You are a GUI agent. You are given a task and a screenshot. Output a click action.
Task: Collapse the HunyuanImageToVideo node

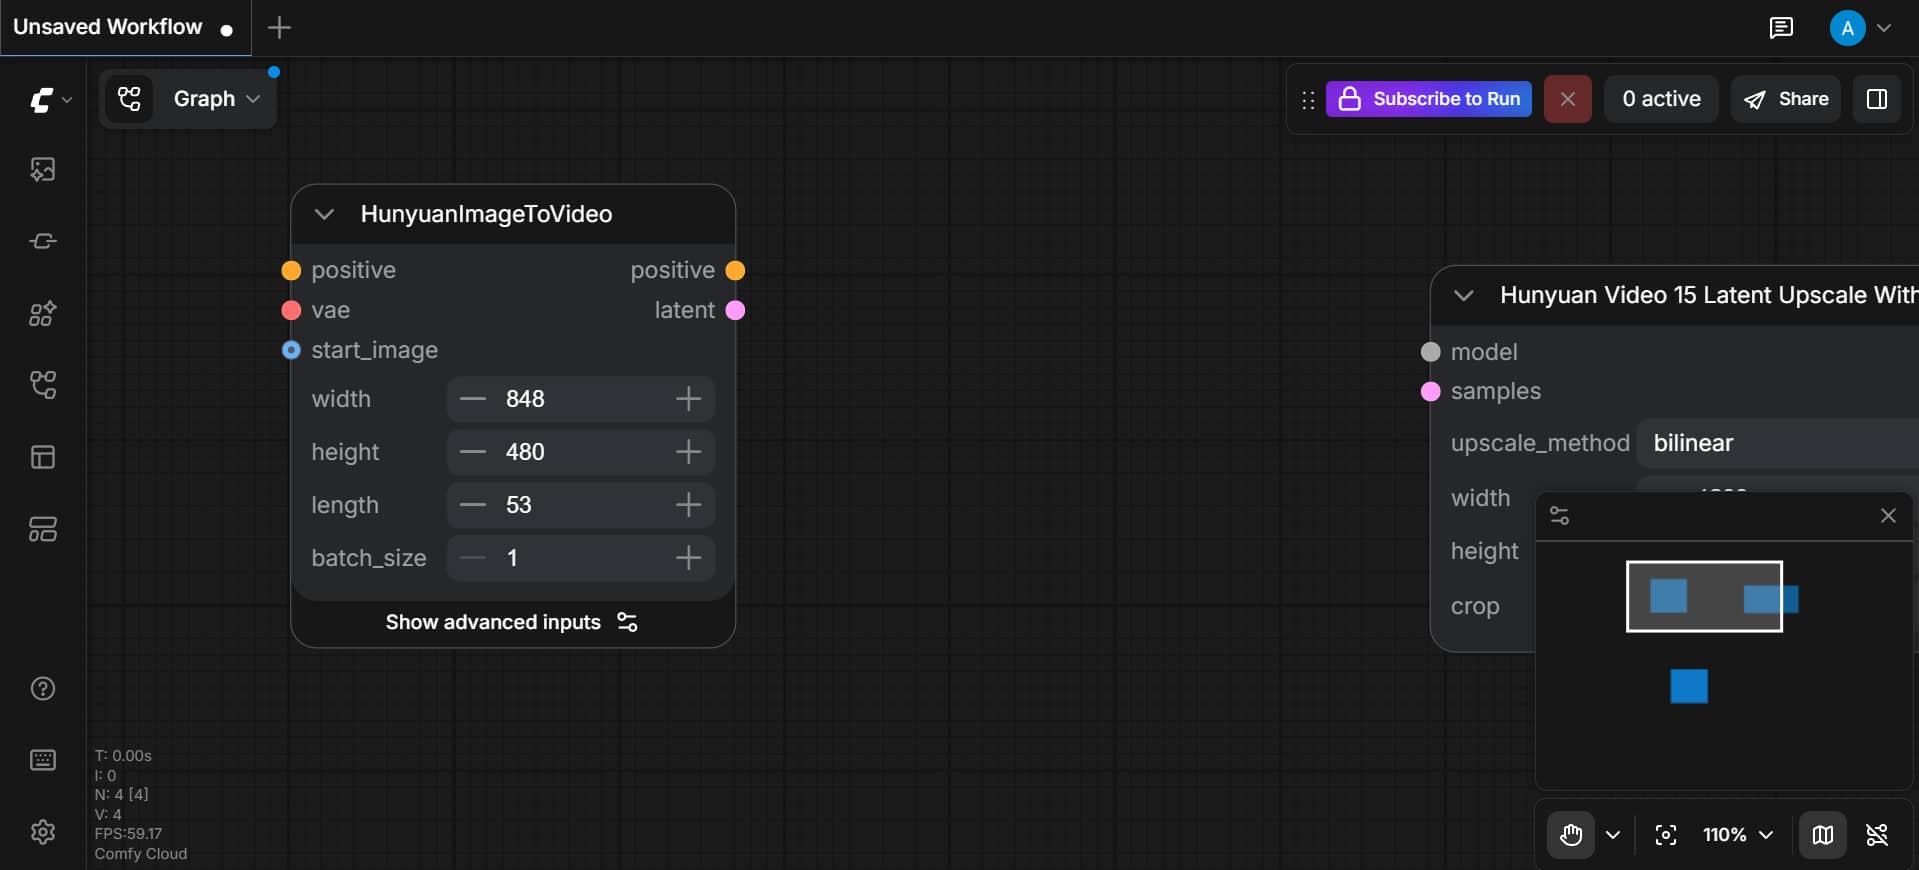click(x=324, y=214)
